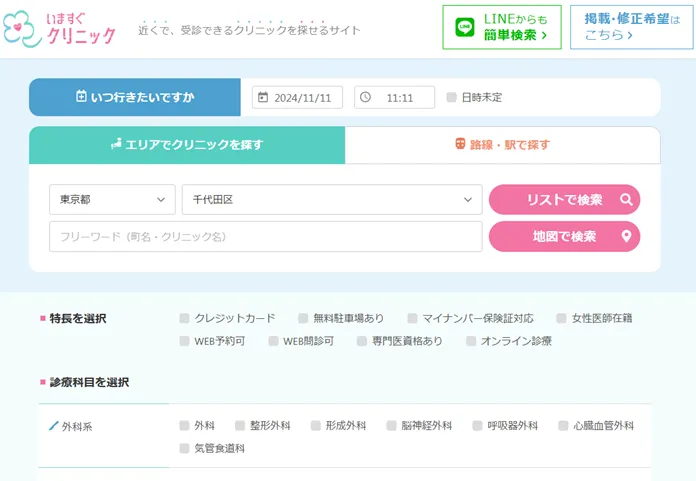Click the map pin icon on 地図で検索
The image size is (696, 481).
626,237
